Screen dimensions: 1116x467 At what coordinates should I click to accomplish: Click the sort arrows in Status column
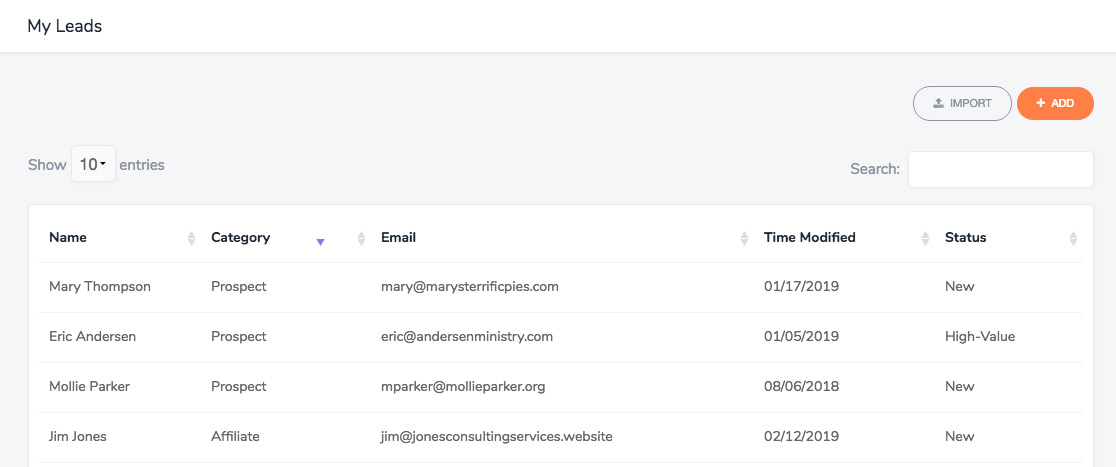click(1073, 238)
